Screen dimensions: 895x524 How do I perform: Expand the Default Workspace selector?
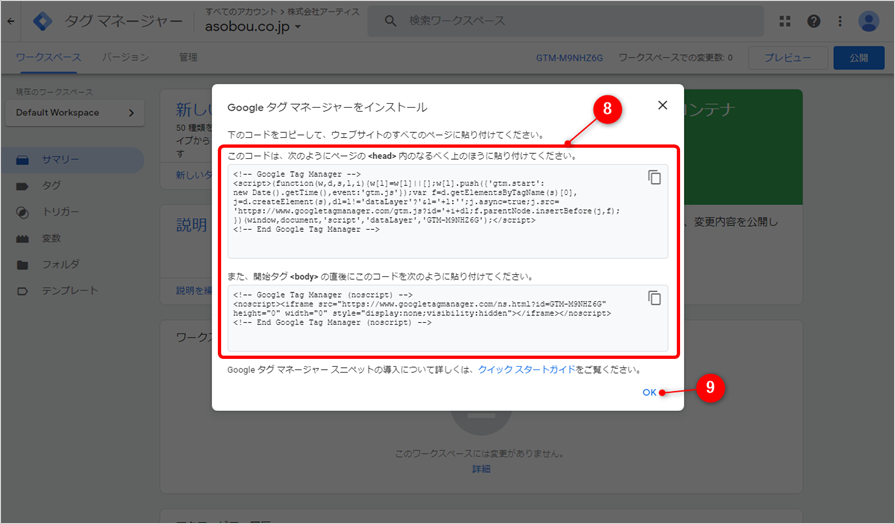coord(75,112)
